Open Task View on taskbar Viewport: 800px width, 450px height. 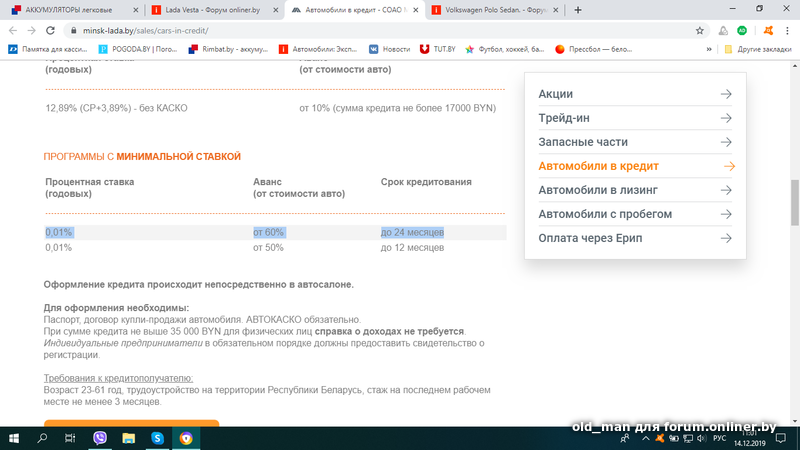[x=70, y=438]
